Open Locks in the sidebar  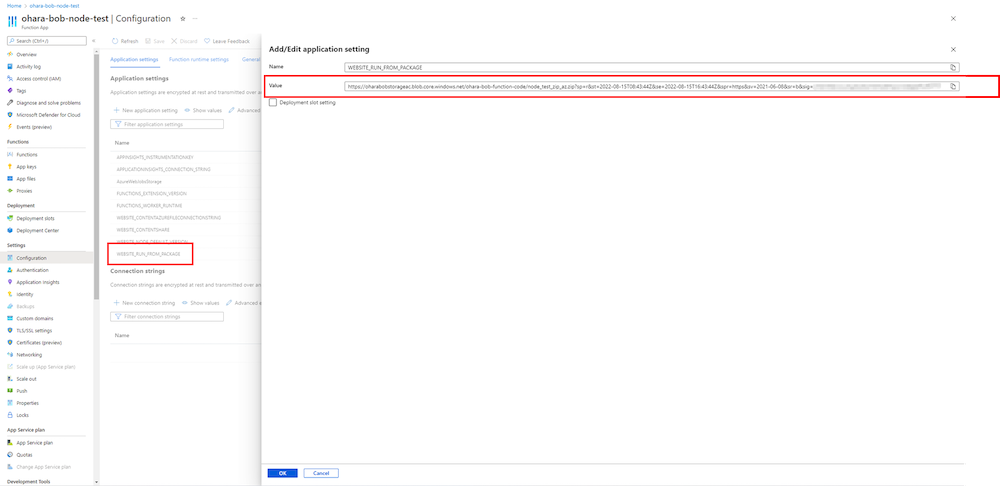(x=22, y=415)
